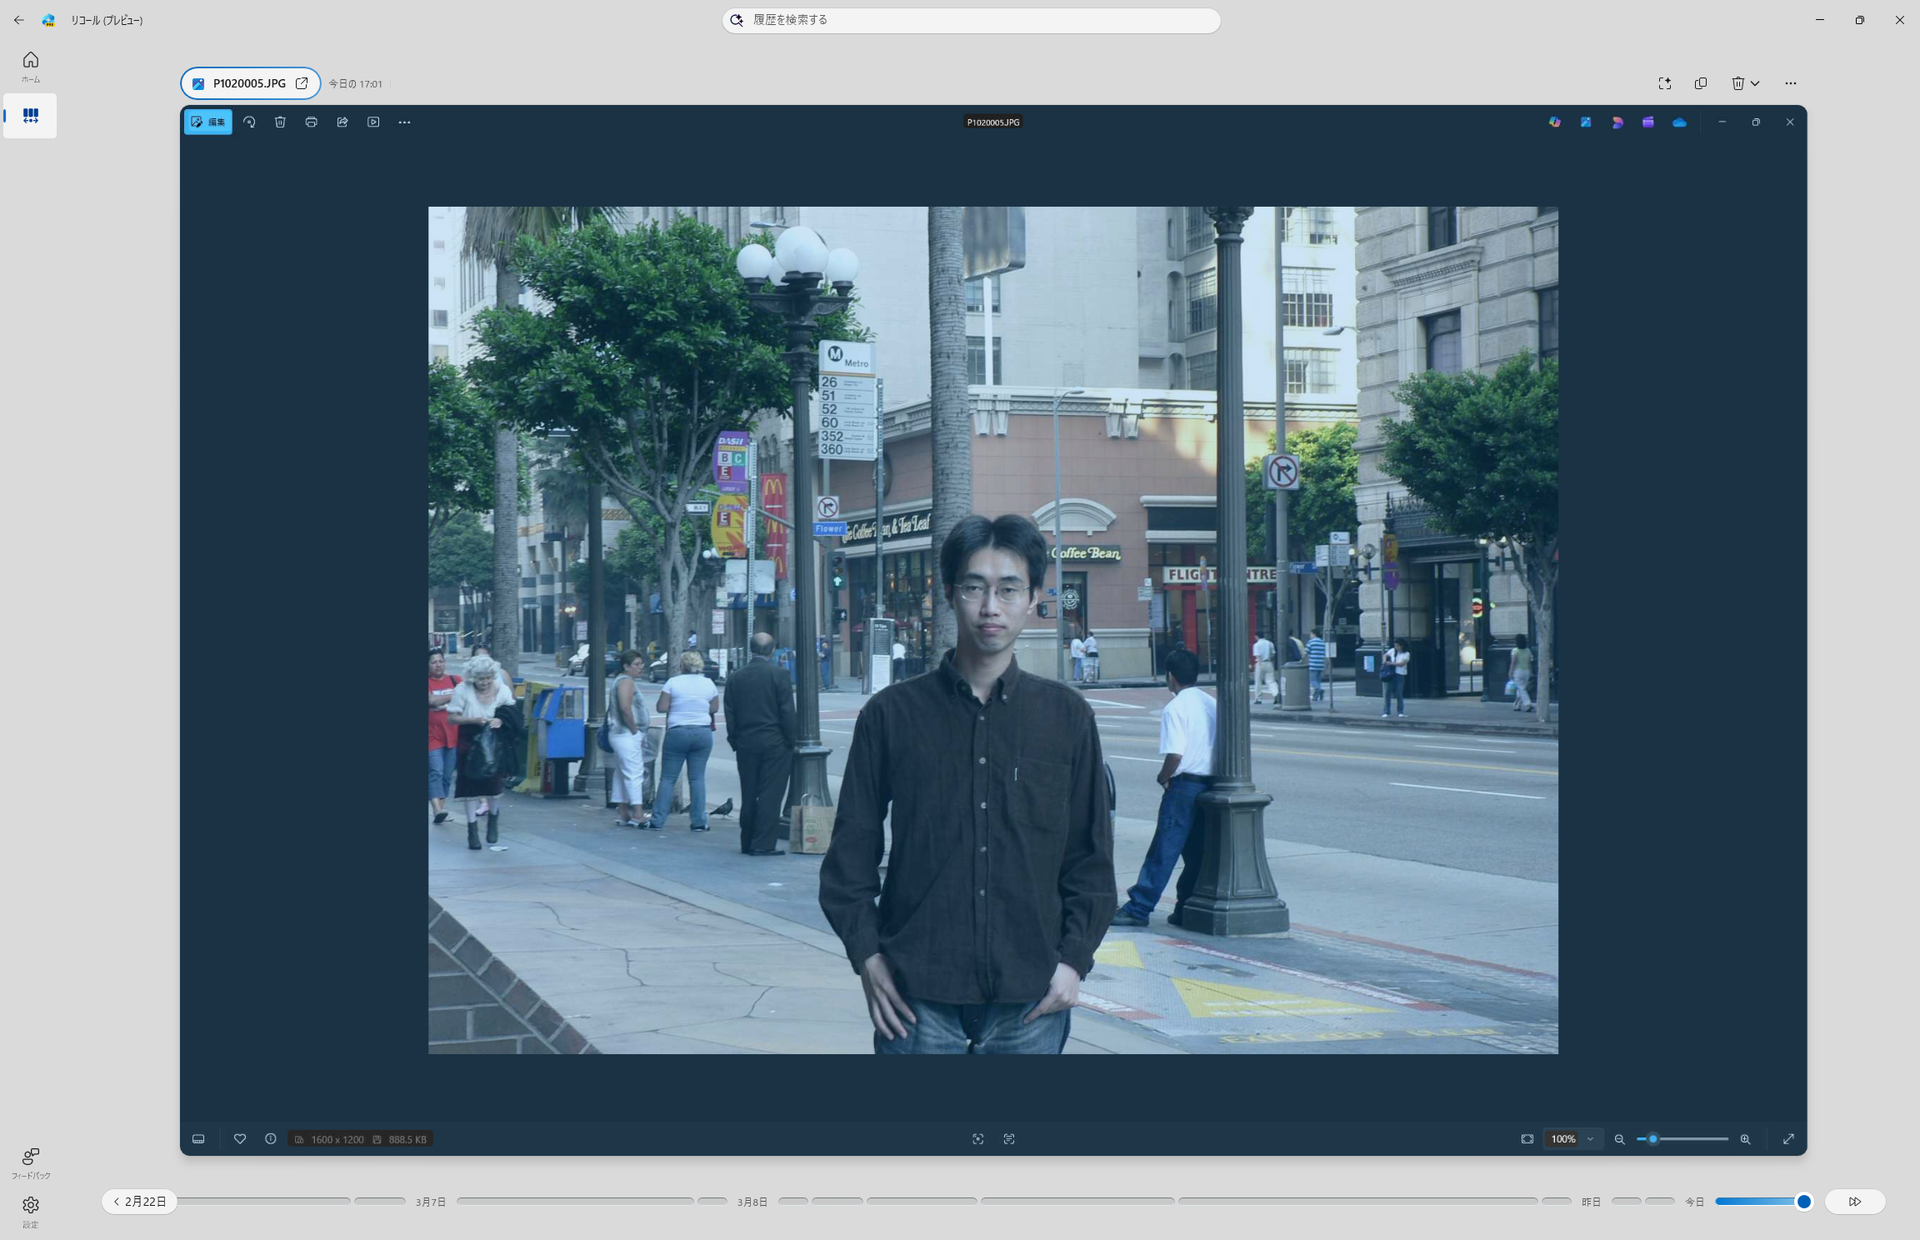Screen dimensions: 1920x1240
Task: Open OneDrive cloud icon in Photos title bar
Action: (x=1679, y=122)
